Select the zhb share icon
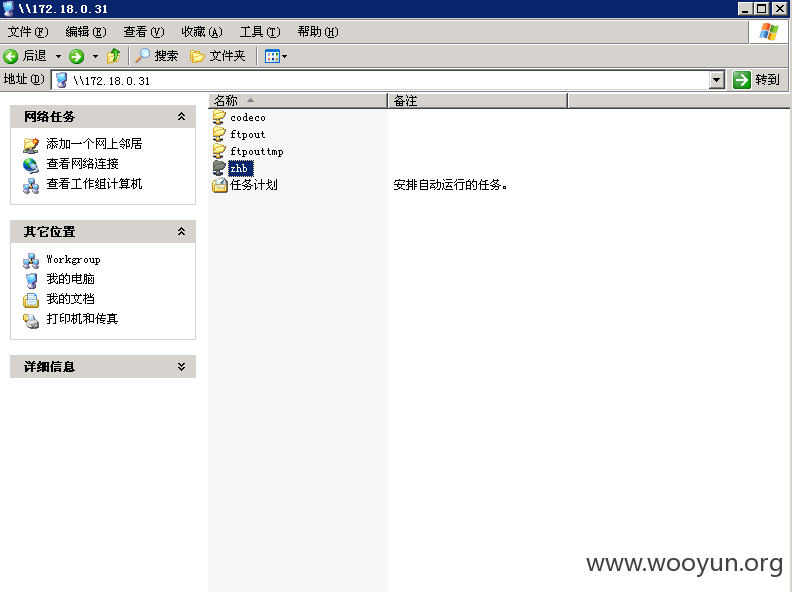Screen dimensions: 792x592 219,168
